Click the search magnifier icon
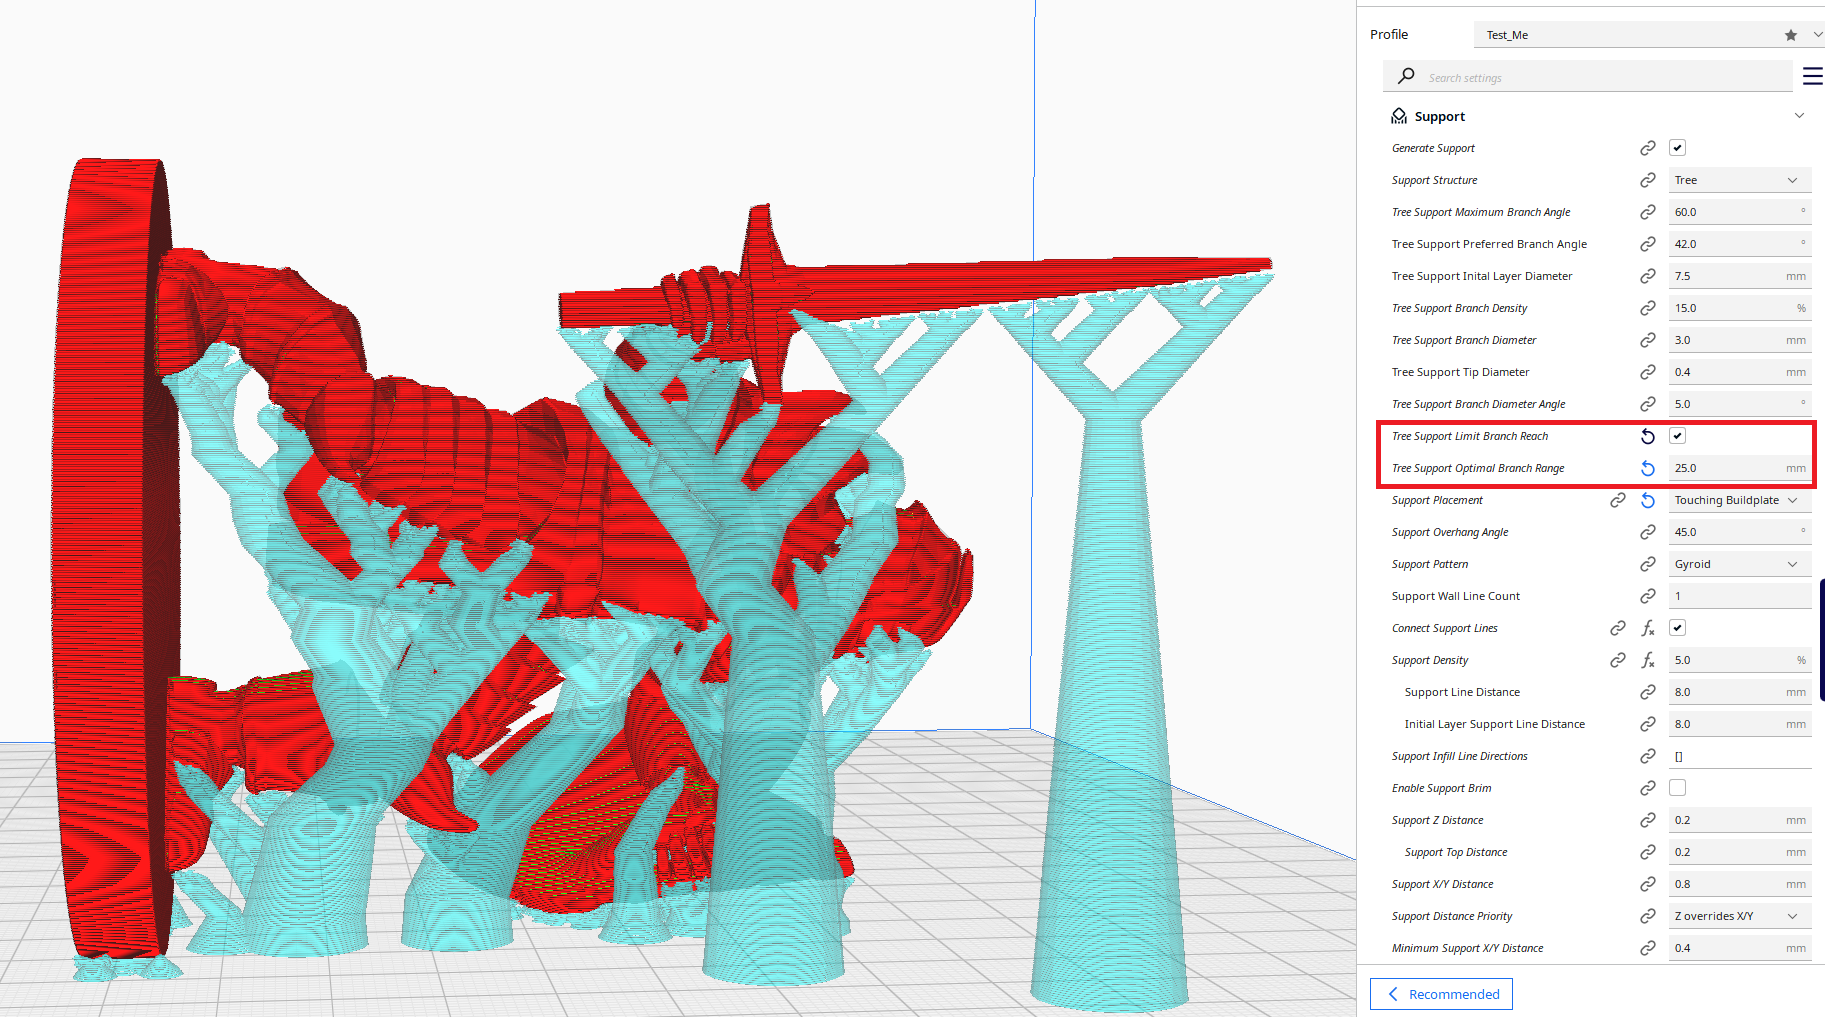 (1406, 76)
